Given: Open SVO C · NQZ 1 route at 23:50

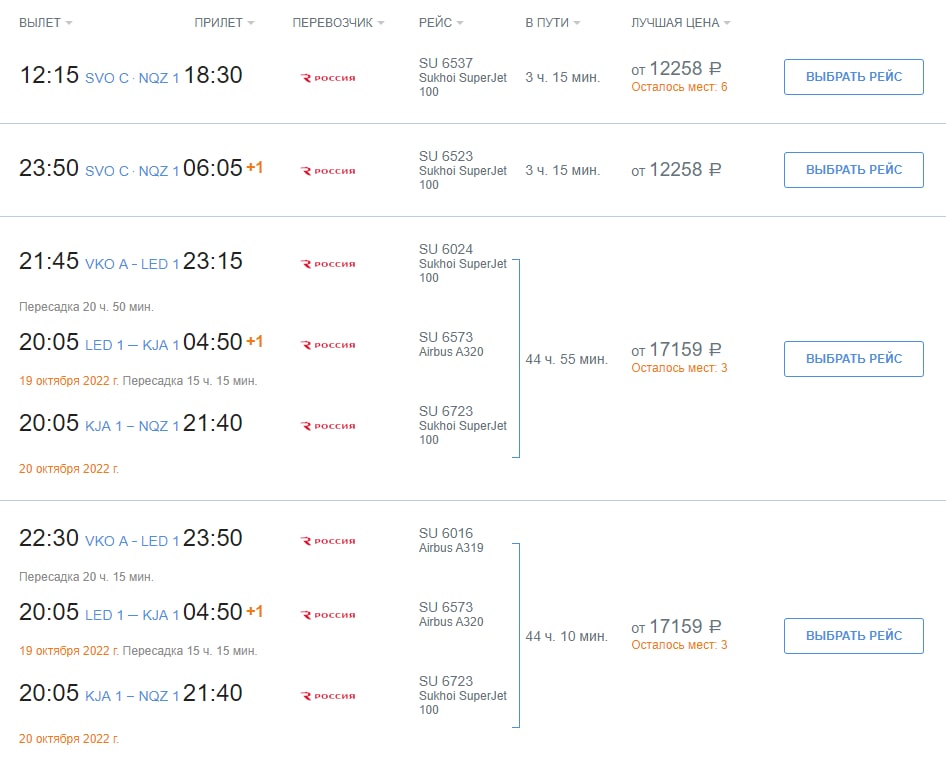Looking at the screenshot, I should 132,171.
